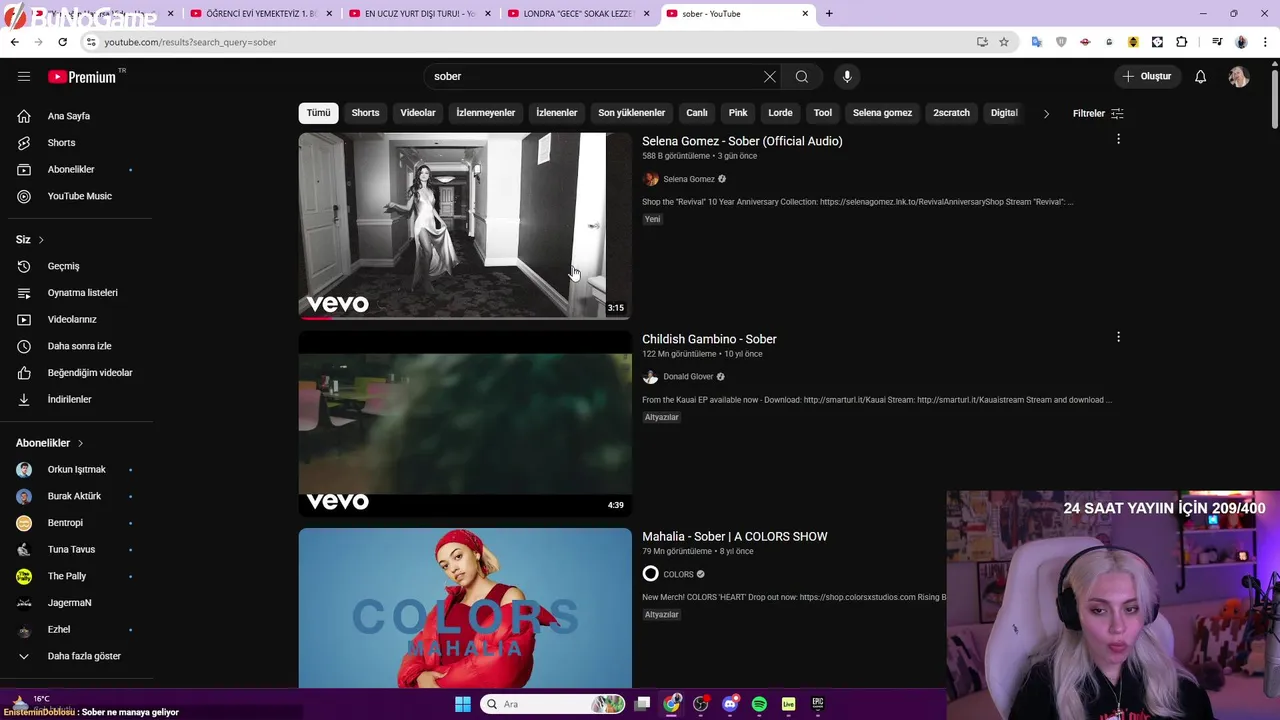
Task: Select the İzlenenler filter chip
Action: 557,113
